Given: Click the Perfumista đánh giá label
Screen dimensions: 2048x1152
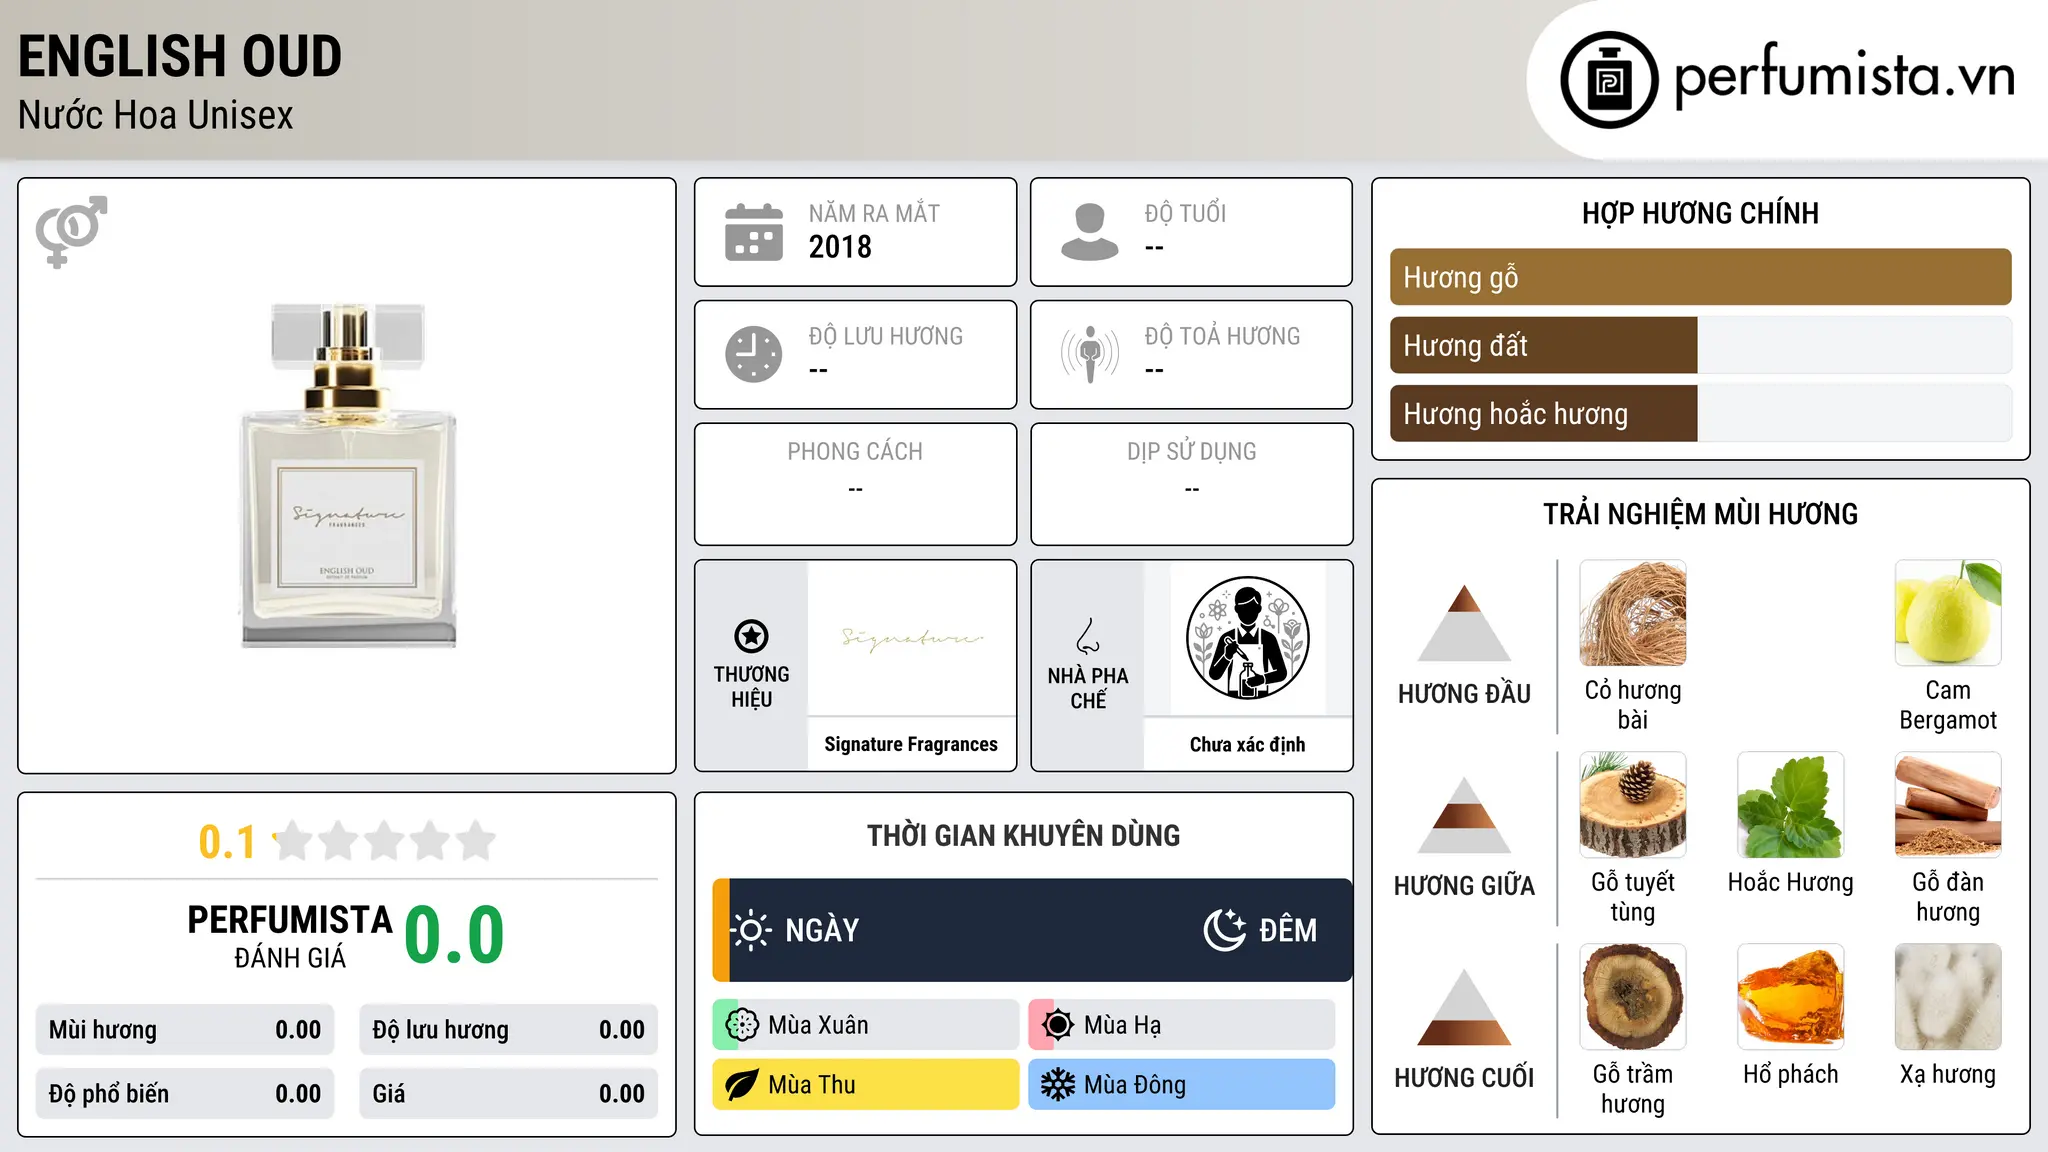Looking at the screenshot, I should tap(290, 937).
